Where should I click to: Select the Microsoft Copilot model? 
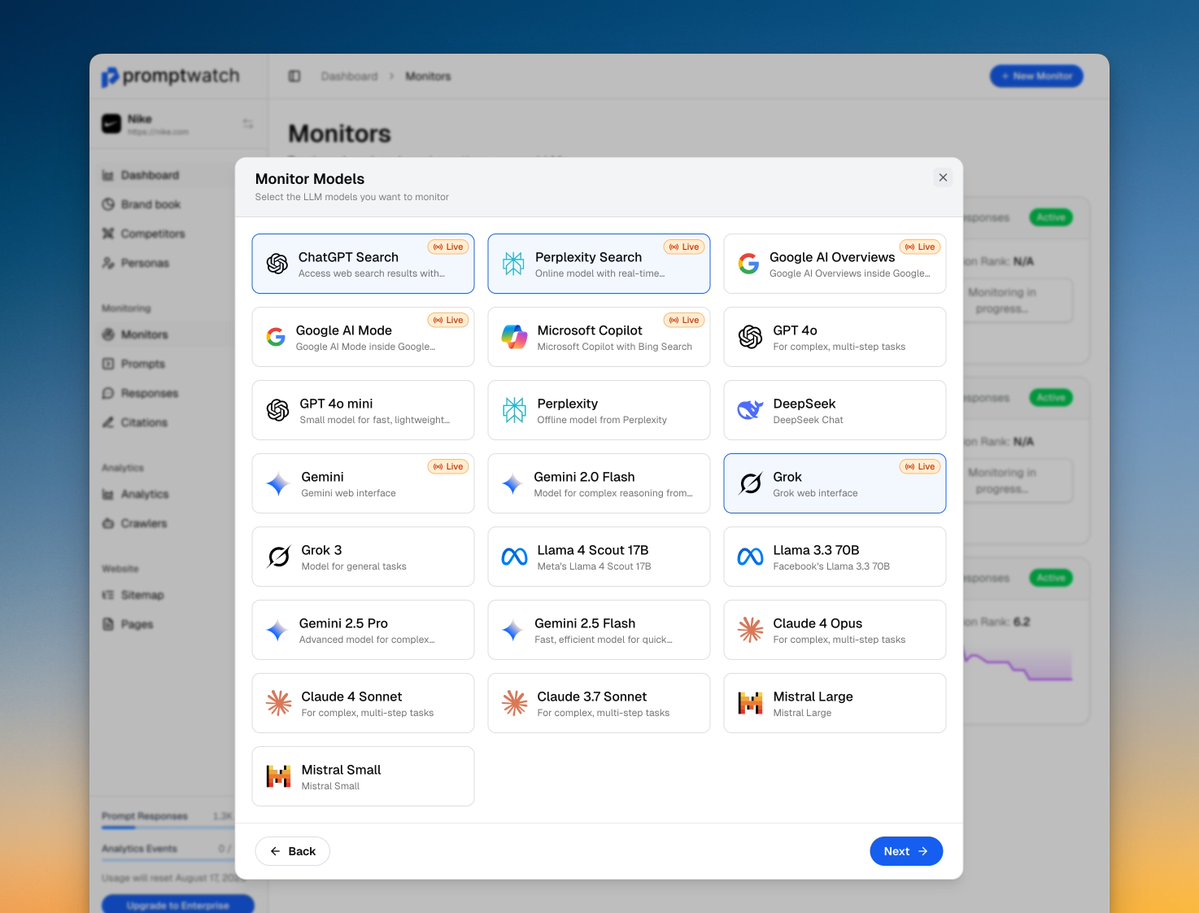(599, 336)
